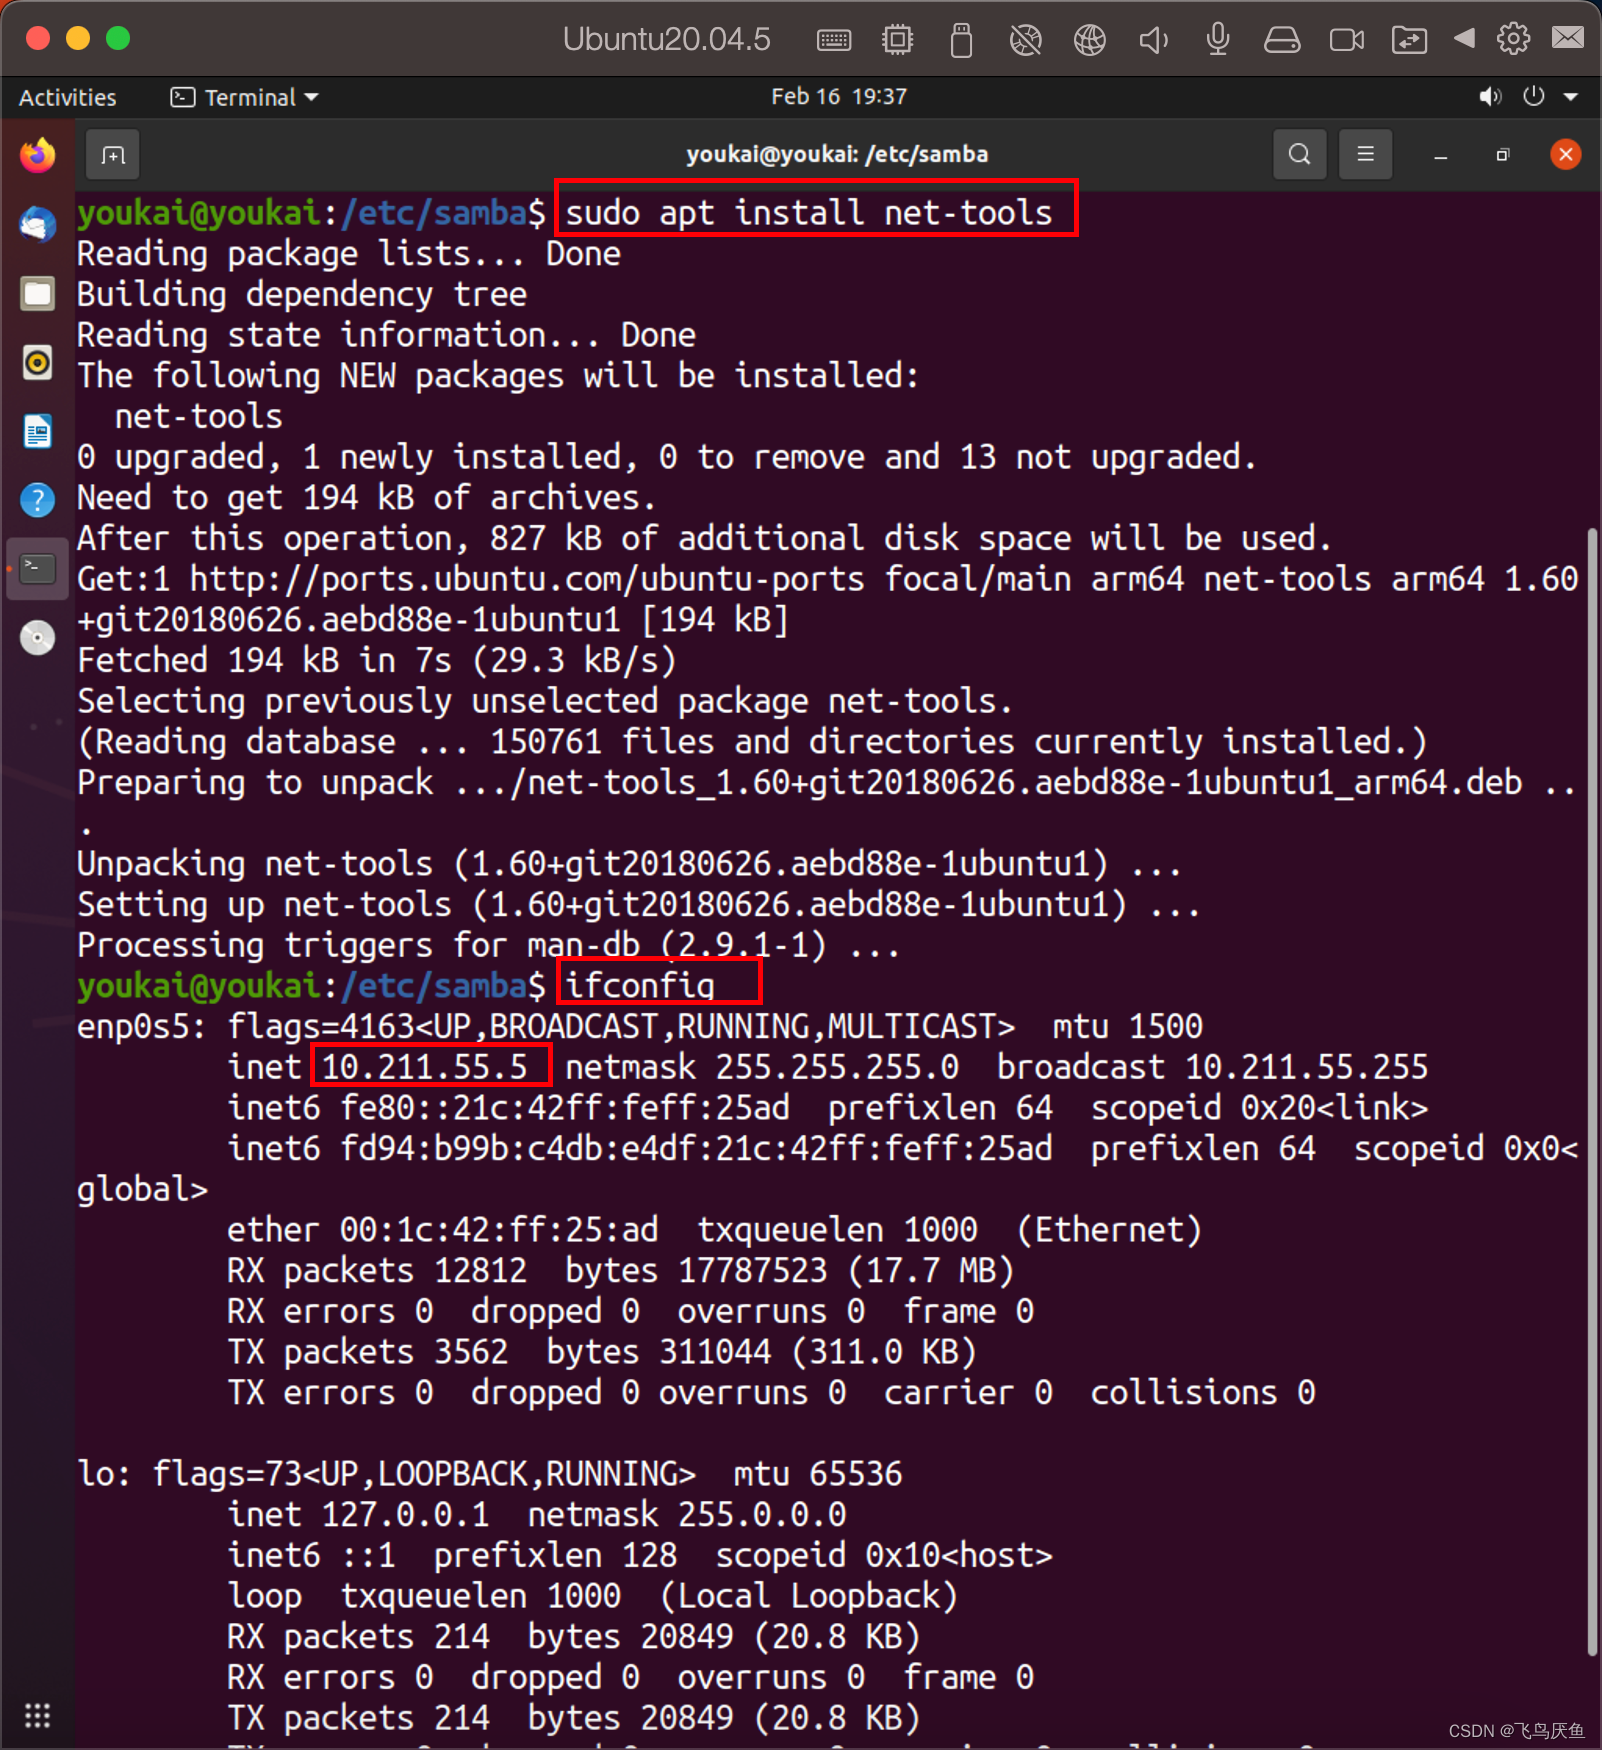Open the terminal hamburger menu
This screenshot has width=1602, height=1750.
[x=1365, y=154]
